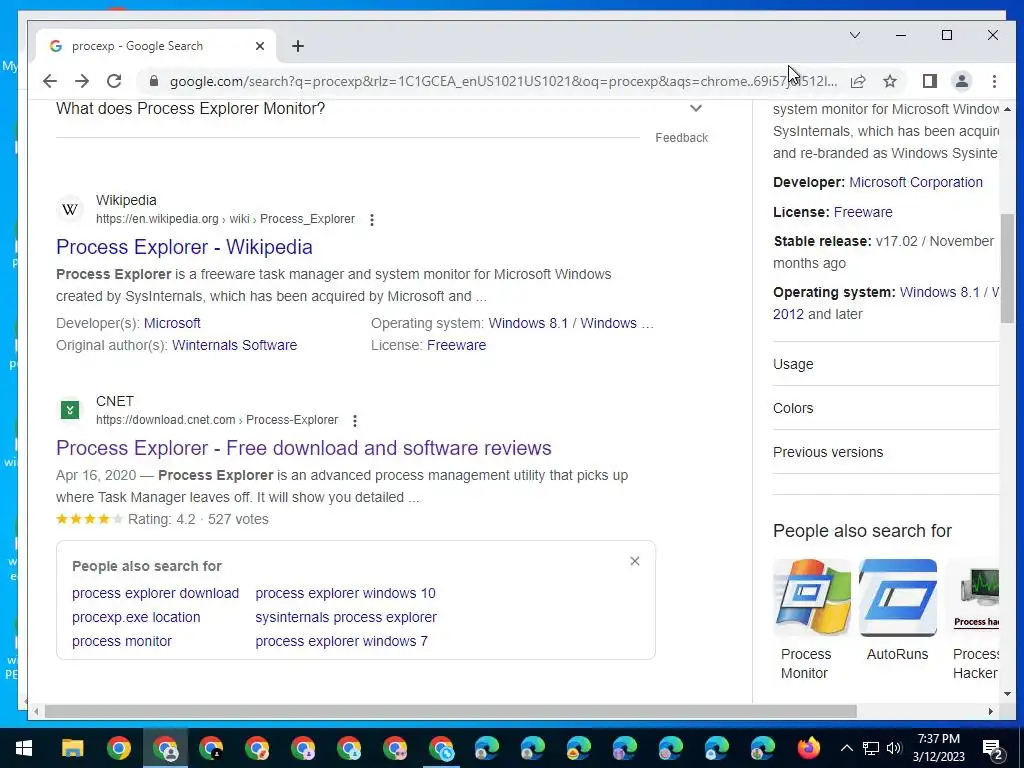Open File Explorer from the taskbar
Screen dimensions: 1024x768
tap(72, 748)
